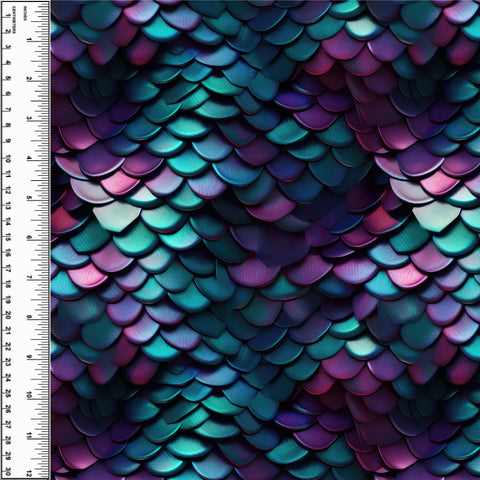Image resolution: width=480 pixels, height=480 pixels.
Task: Click the 30 centimeter ruler number
Action: coord(8,472)
